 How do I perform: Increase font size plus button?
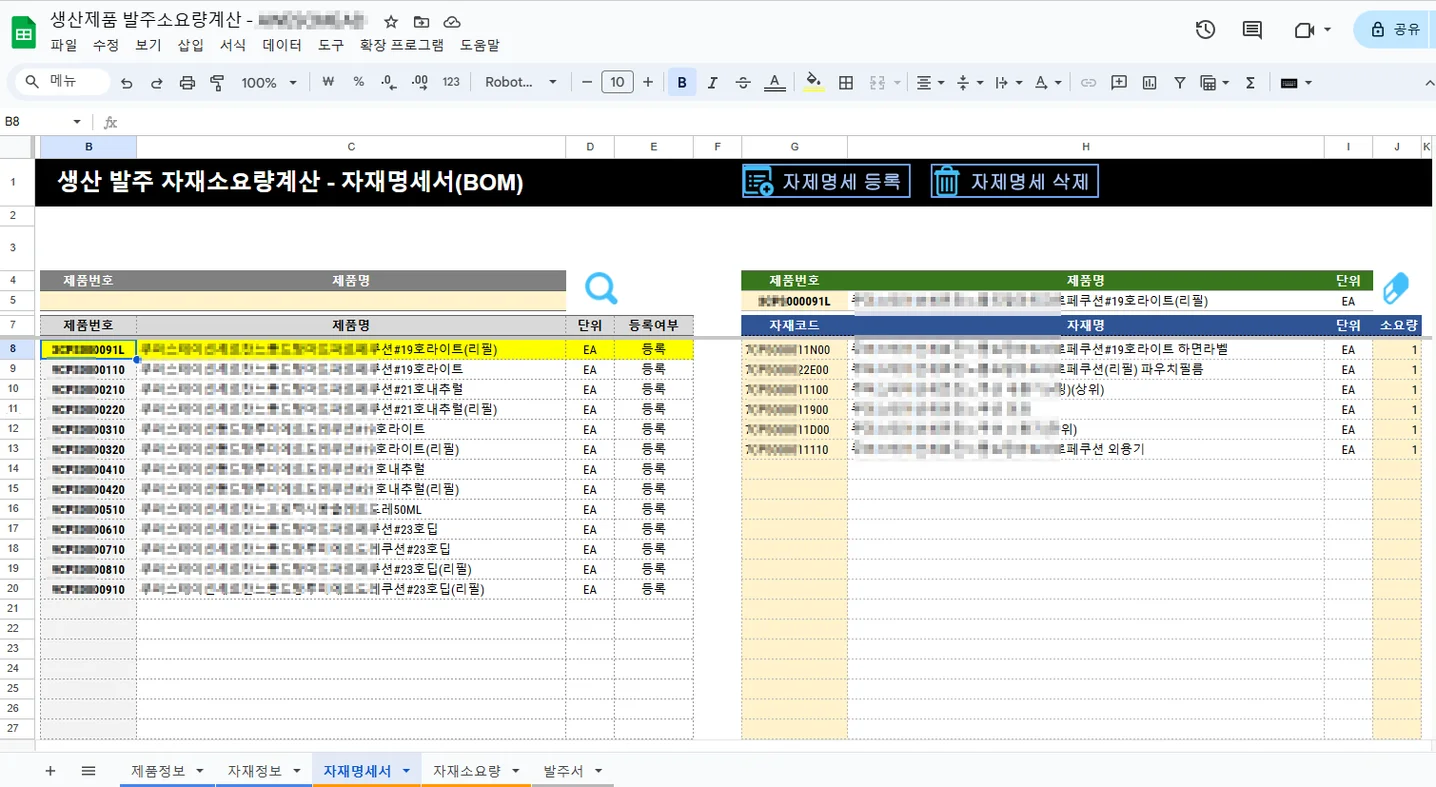coord(648,82)
